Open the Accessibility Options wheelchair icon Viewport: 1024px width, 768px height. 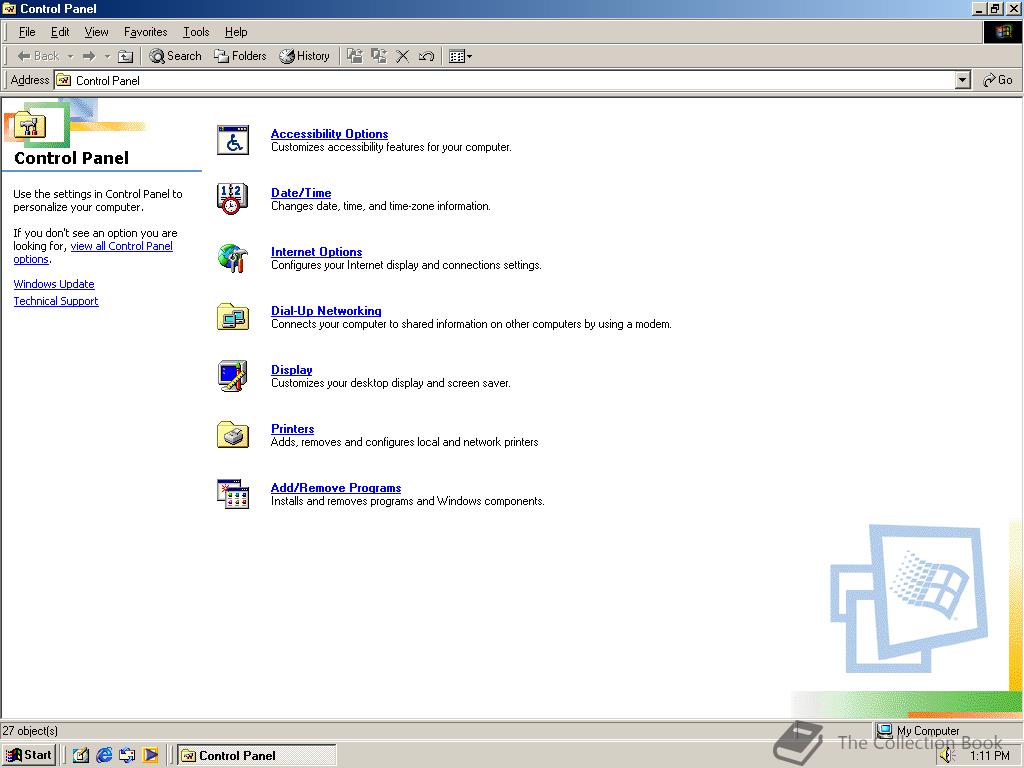point(232,140)
